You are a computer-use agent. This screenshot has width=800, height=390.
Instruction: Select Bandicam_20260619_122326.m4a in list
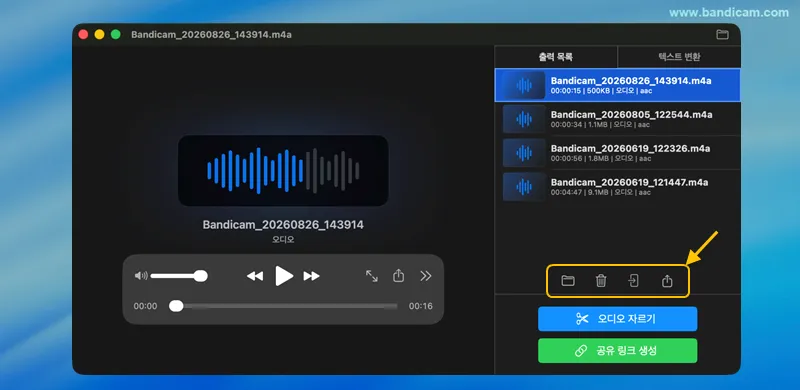coord(618,153)
